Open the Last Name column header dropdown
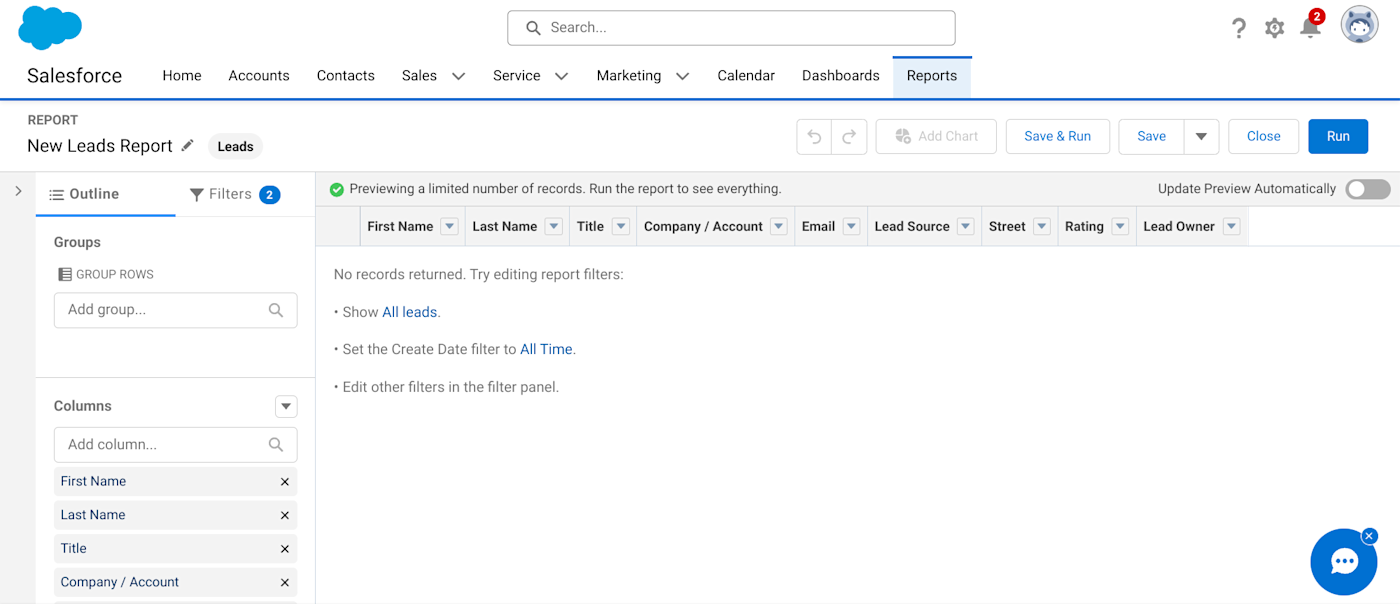Image resolution: width=1400 pixels, height=604 pixels. (x=553, y=227)
